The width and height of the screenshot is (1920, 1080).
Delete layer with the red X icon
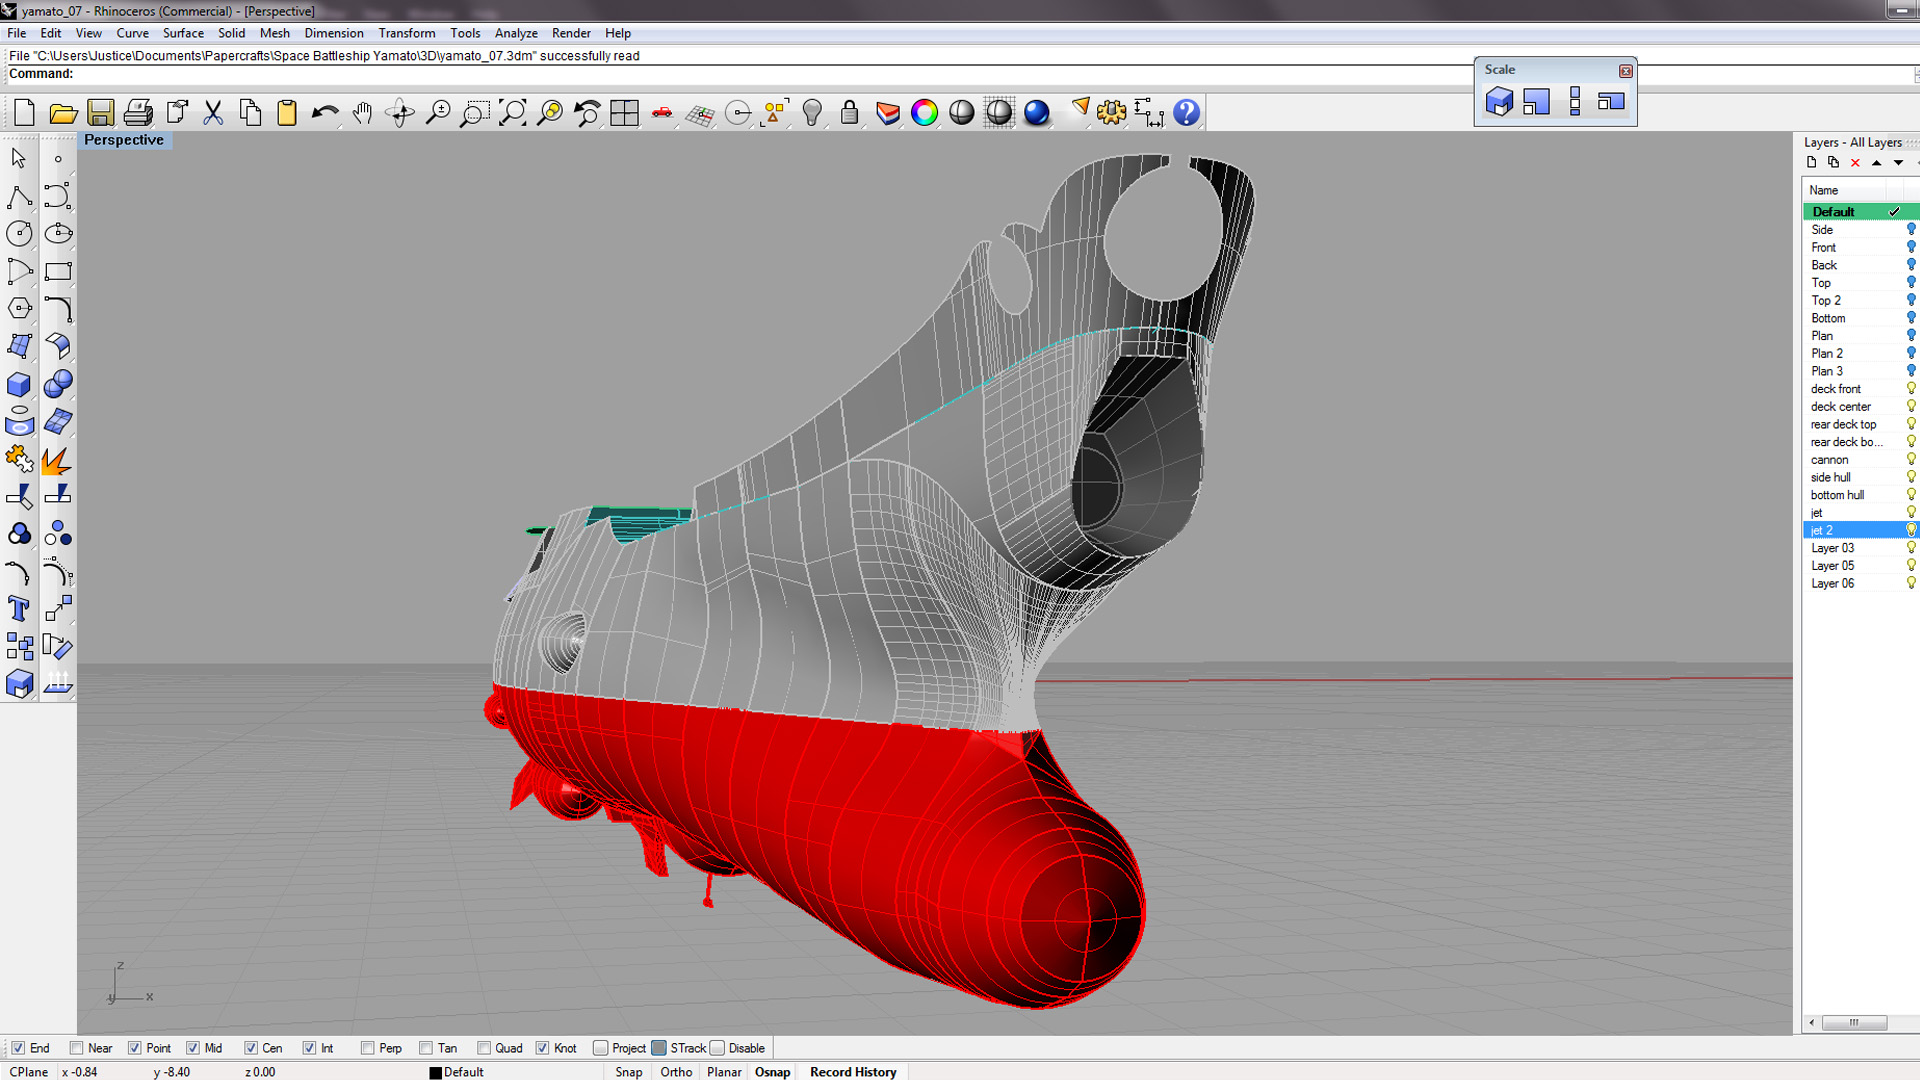1855,163
